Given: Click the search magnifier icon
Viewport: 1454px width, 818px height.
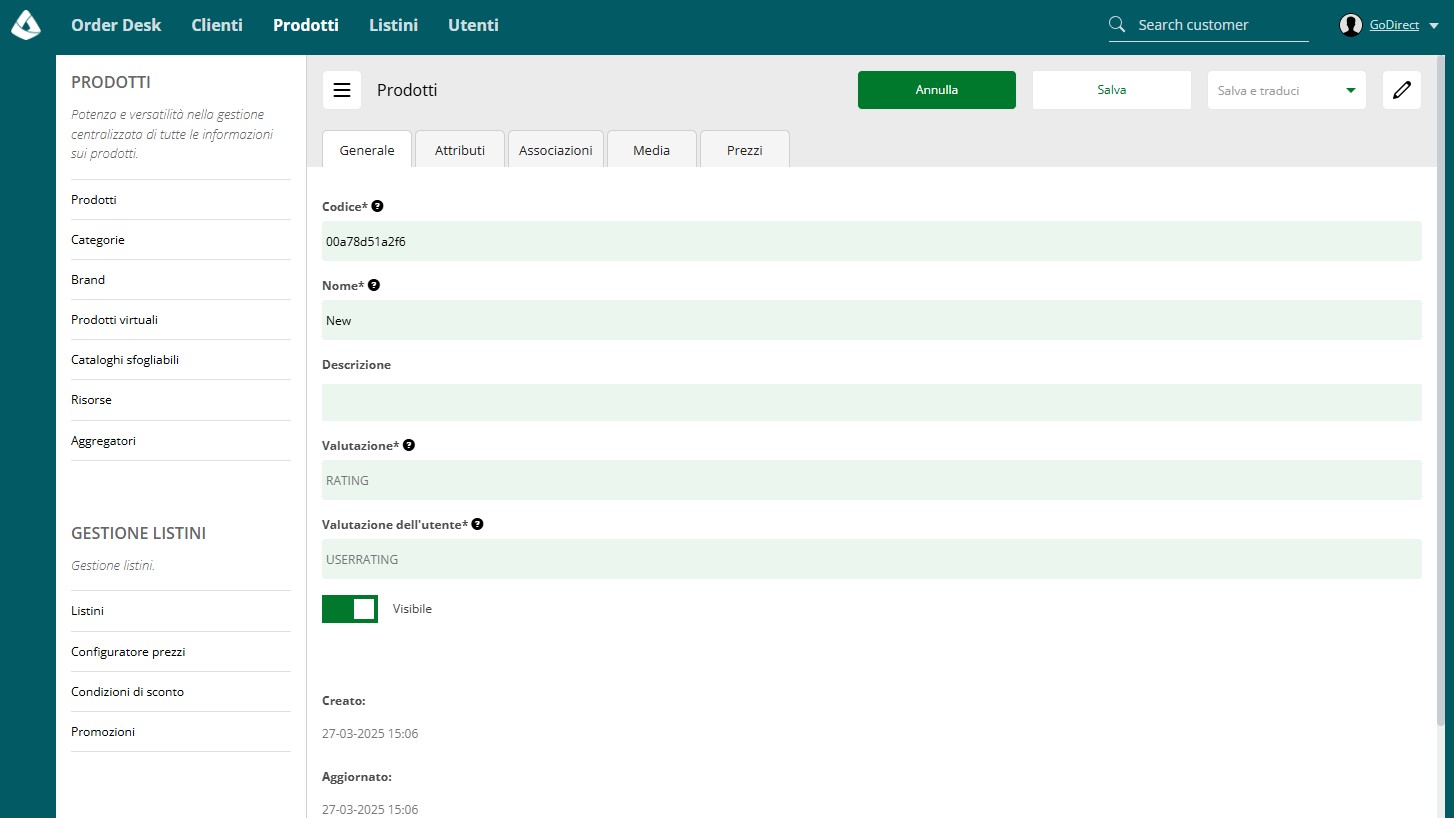Looking at the screenshot, I should [x=1118, y=25].
